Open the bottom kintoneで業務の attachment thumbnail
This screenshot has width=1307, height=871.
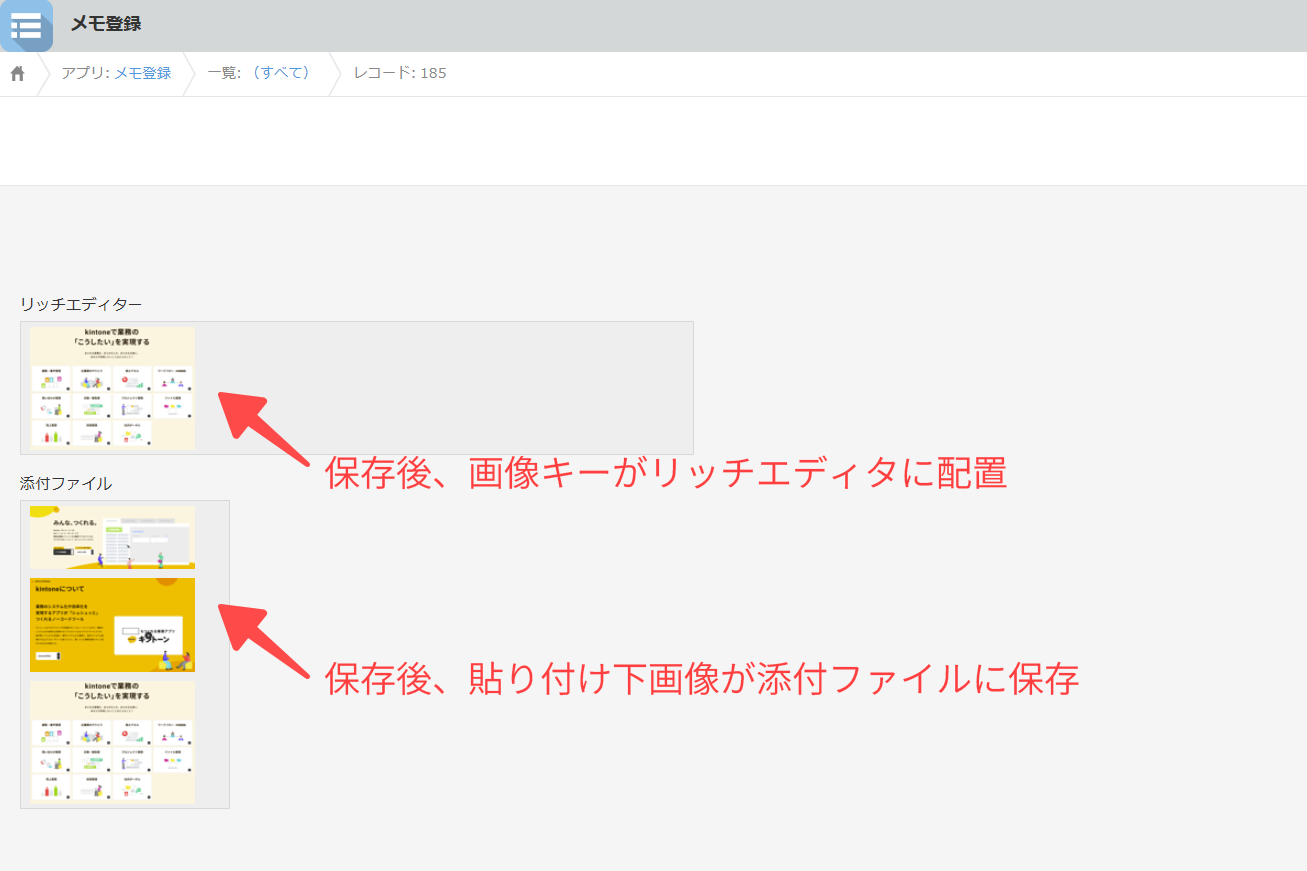point(112,740)
